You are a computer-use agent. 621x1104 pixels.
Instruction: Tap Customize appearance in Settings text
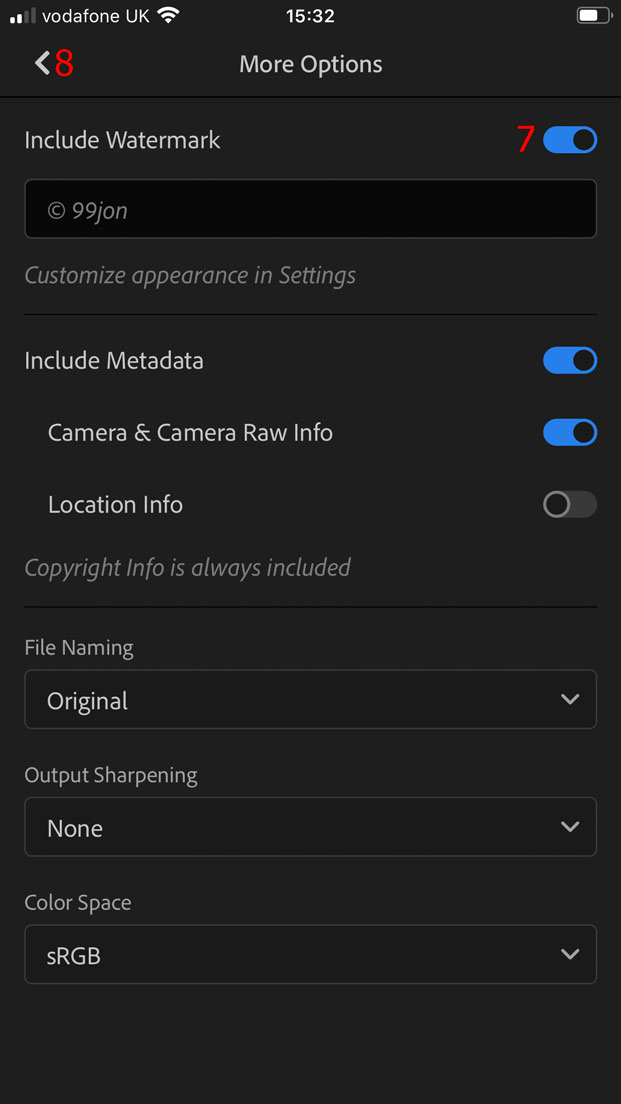point(190,275)
